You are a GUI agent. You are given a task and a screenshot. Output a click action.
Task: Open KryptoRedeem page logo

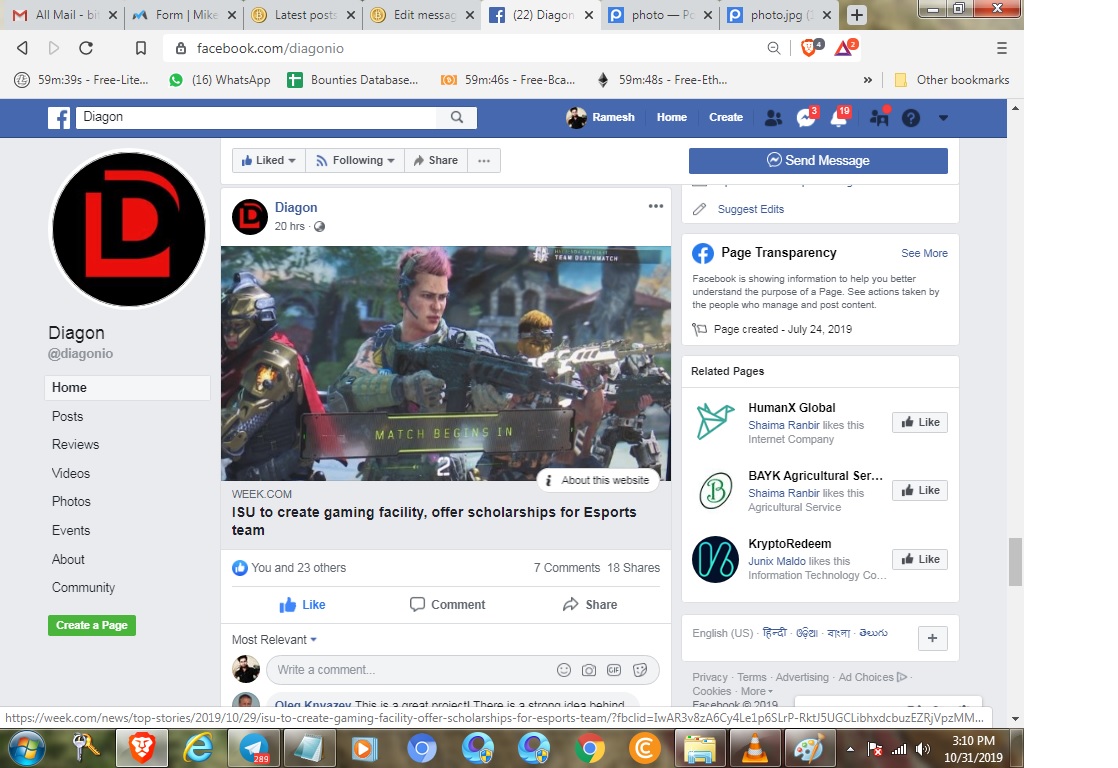click(x=715, y=559)
